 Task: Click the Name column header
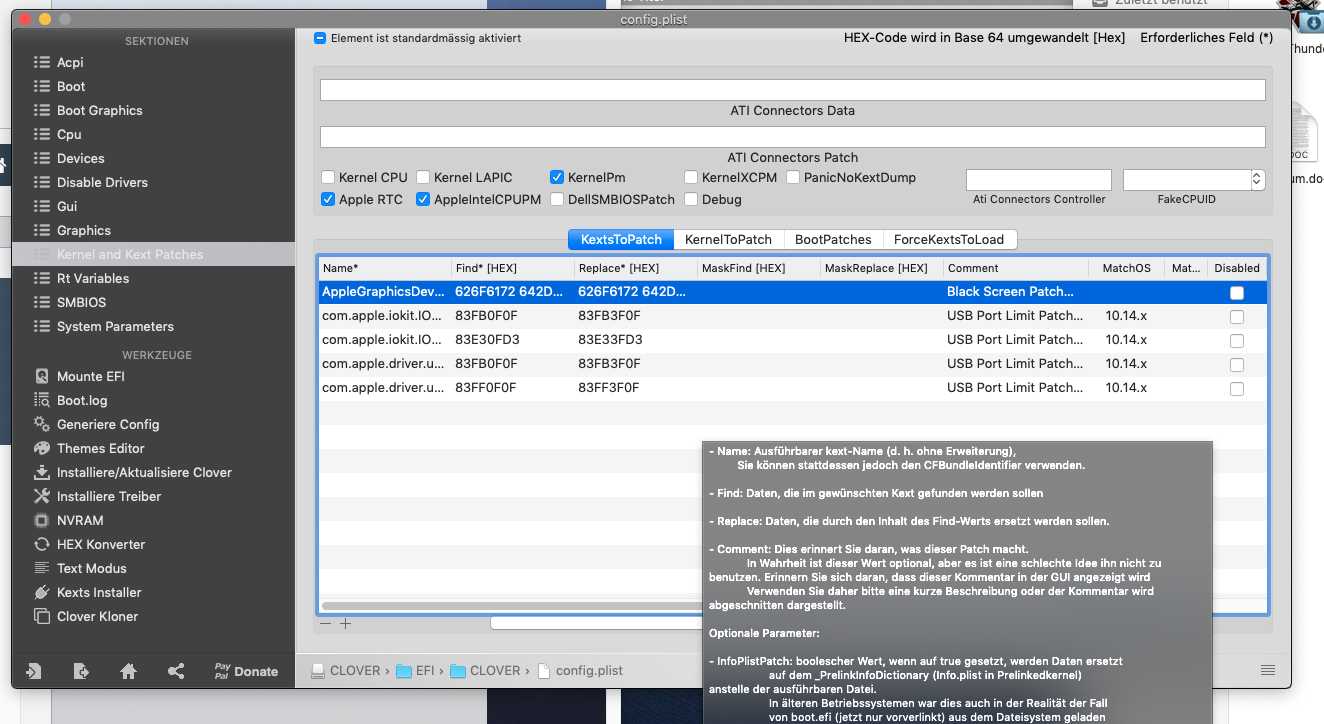[385, 268]
